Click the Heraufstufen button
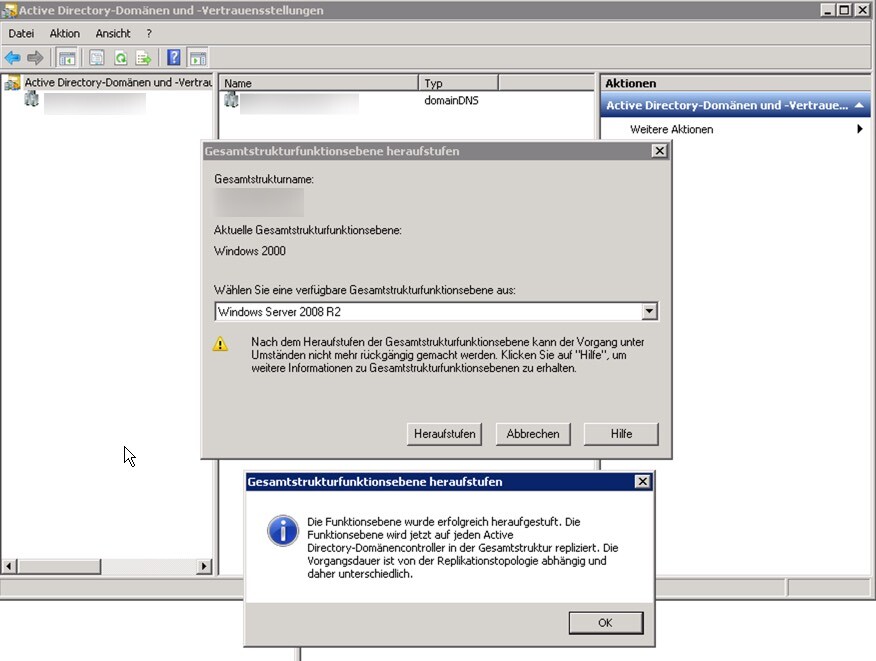Screen dimensions: 876x661 pyautogui.click(x=444, y=434)
